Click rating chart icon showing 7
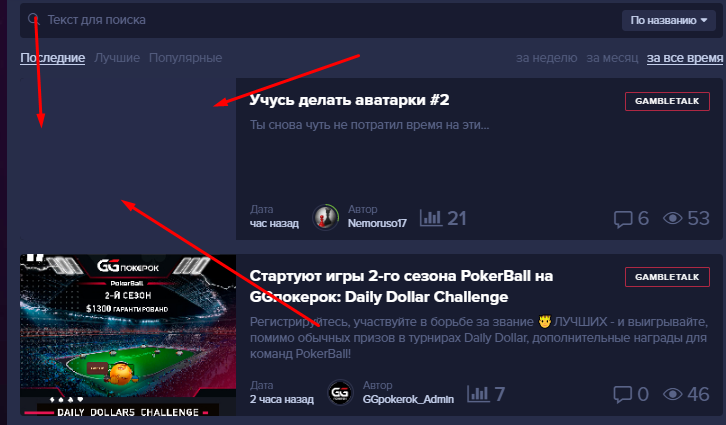Viewport: 726px width, 425px height. click(478, 394)
